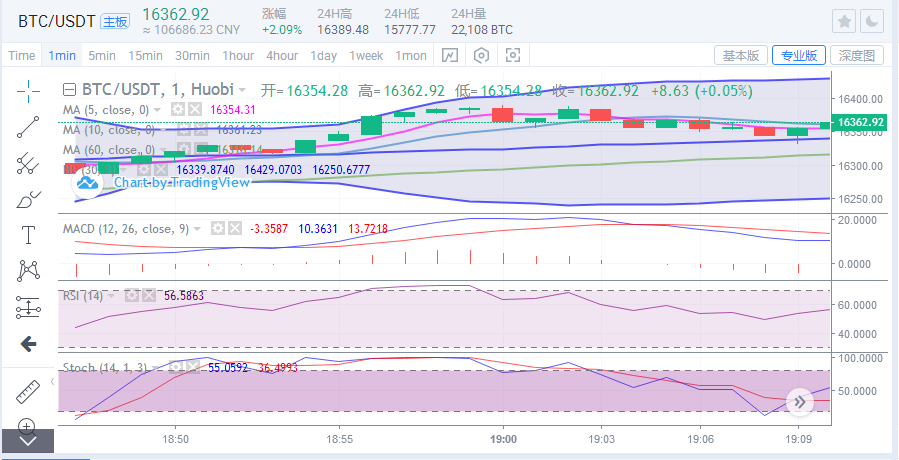The width and height of the screenshot is (899, 460).
Task: Select the 1mon interval
Action: [411, 56]
